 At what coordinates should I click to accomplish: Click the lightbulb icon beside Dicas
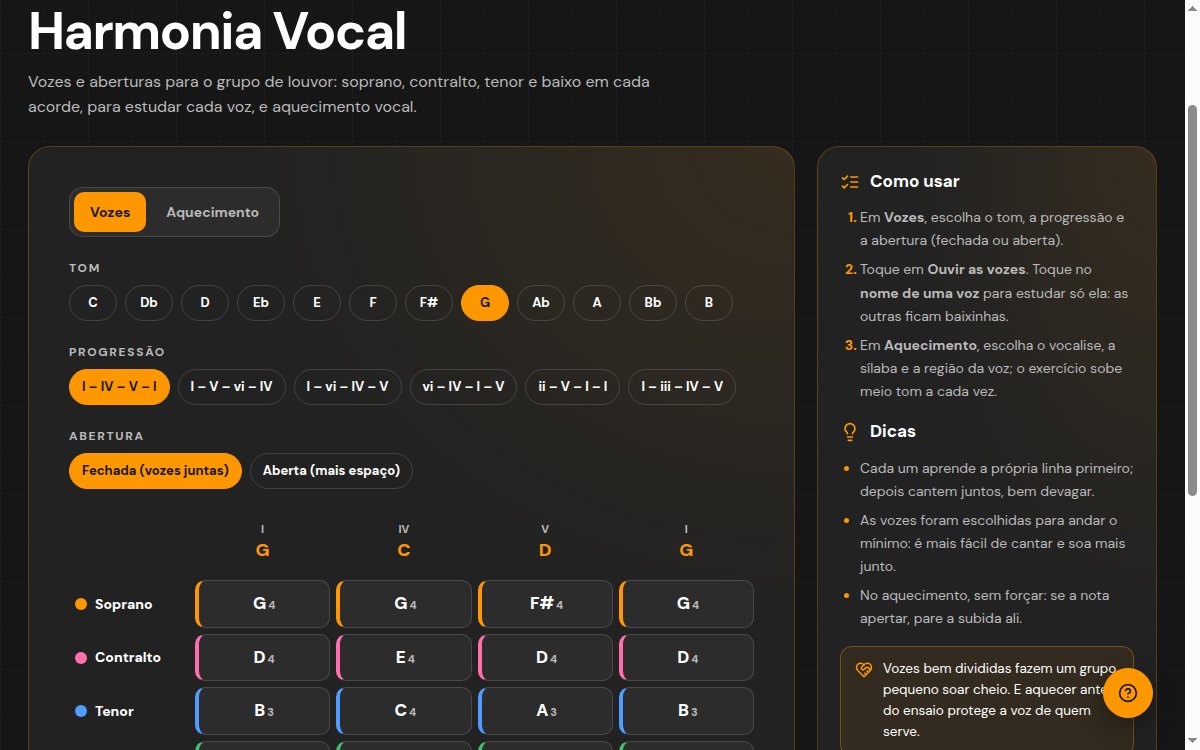[x=851, y=432]
